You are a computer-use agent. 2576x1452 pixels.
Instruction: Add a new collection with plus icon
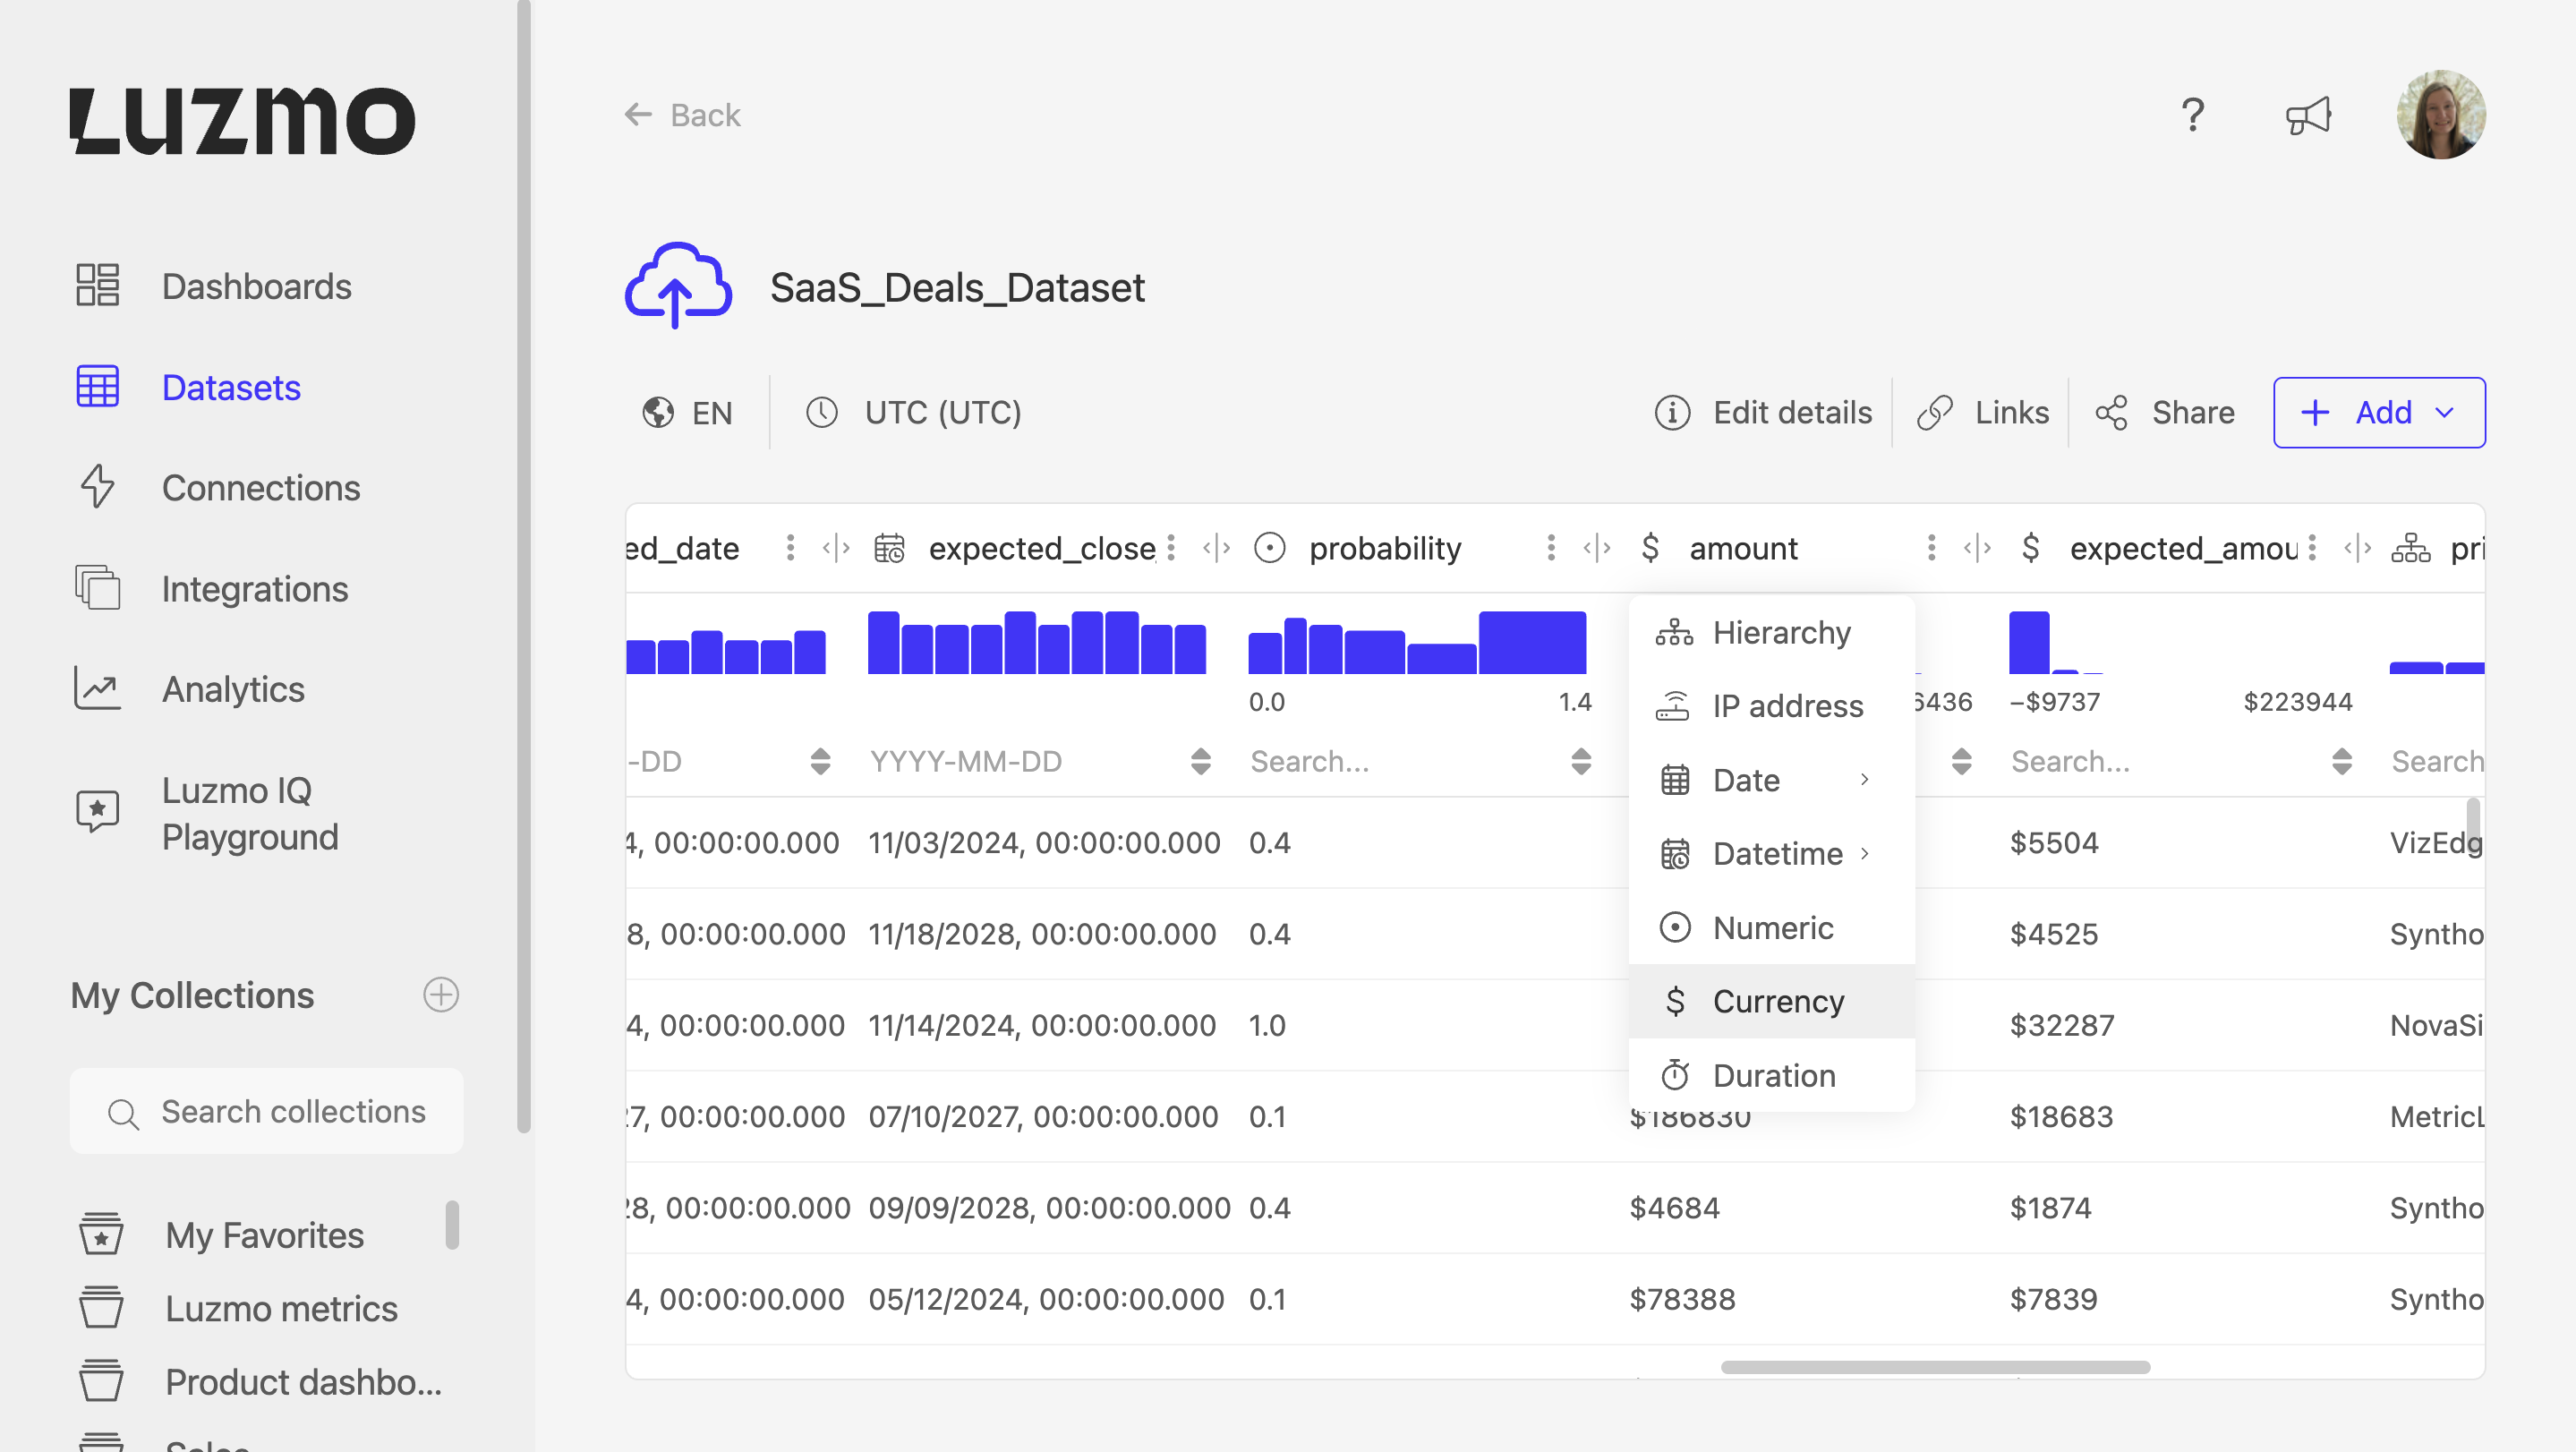(441, 995)
